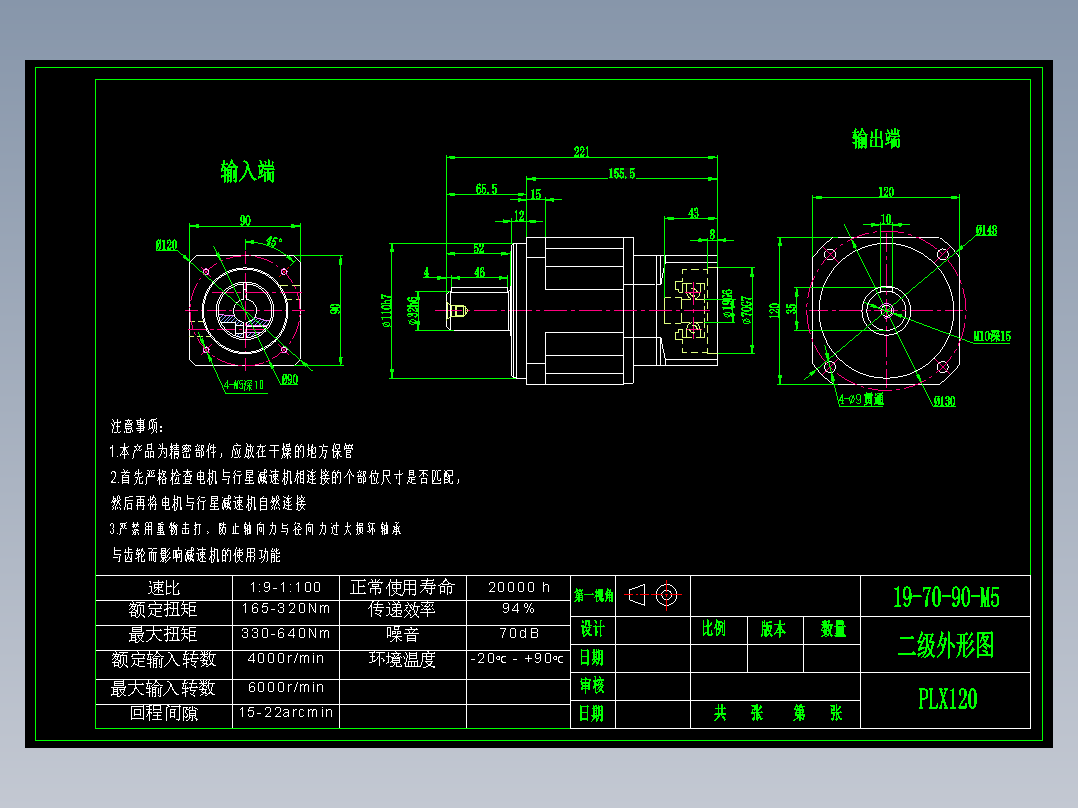Select the target circle symbol beside 第一视角
Viewport: 1078px width, 808px height.
tap(668, 596)
